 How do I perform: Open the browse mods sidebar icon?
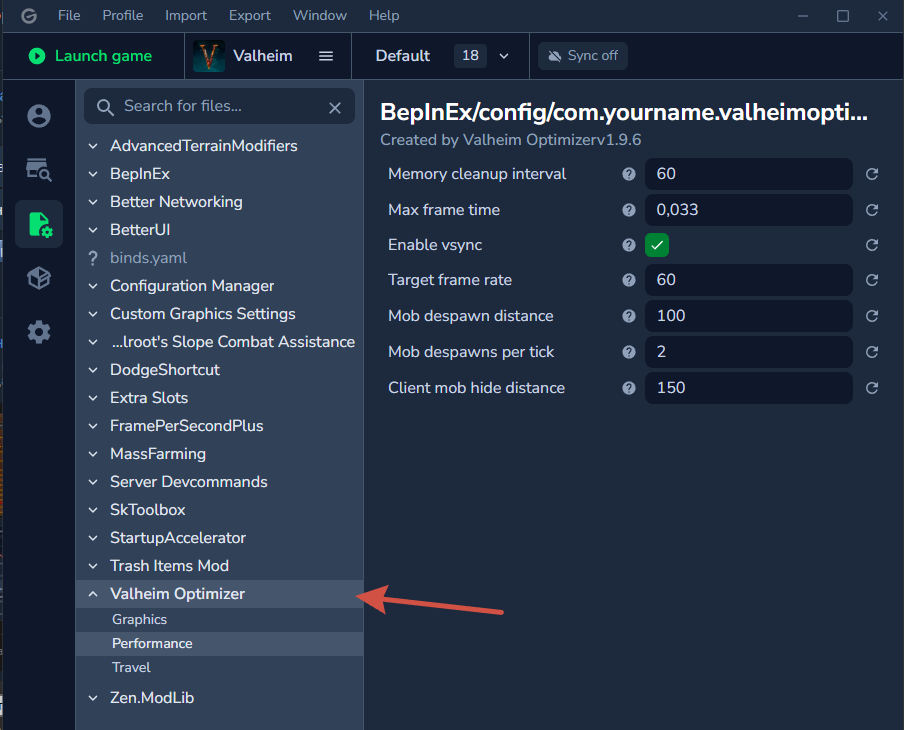click(39, 170)
